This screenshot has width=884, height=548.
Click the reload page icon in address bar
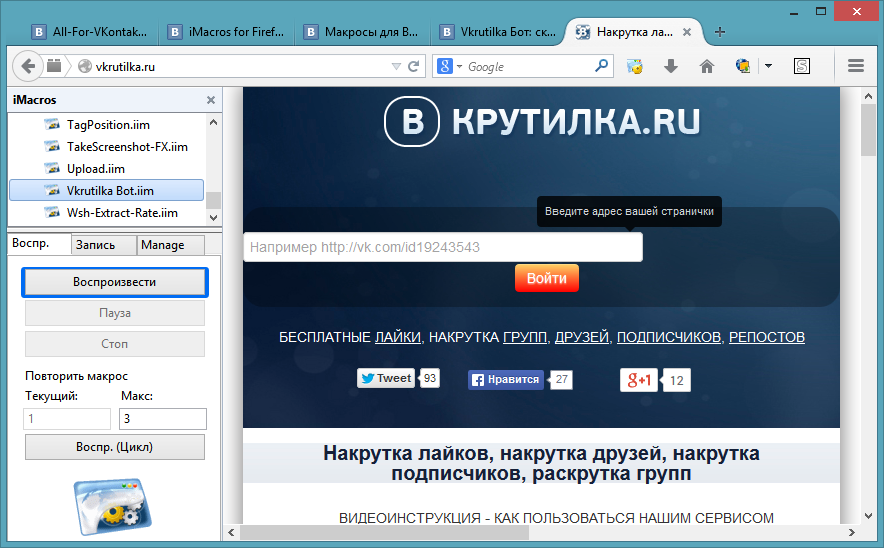click(414, 67)
